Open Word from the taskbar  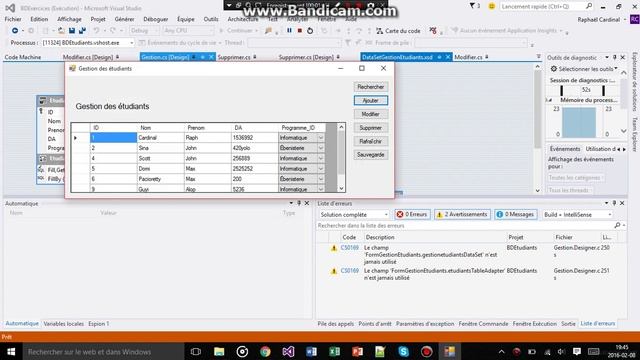click(x=311, y=351)
